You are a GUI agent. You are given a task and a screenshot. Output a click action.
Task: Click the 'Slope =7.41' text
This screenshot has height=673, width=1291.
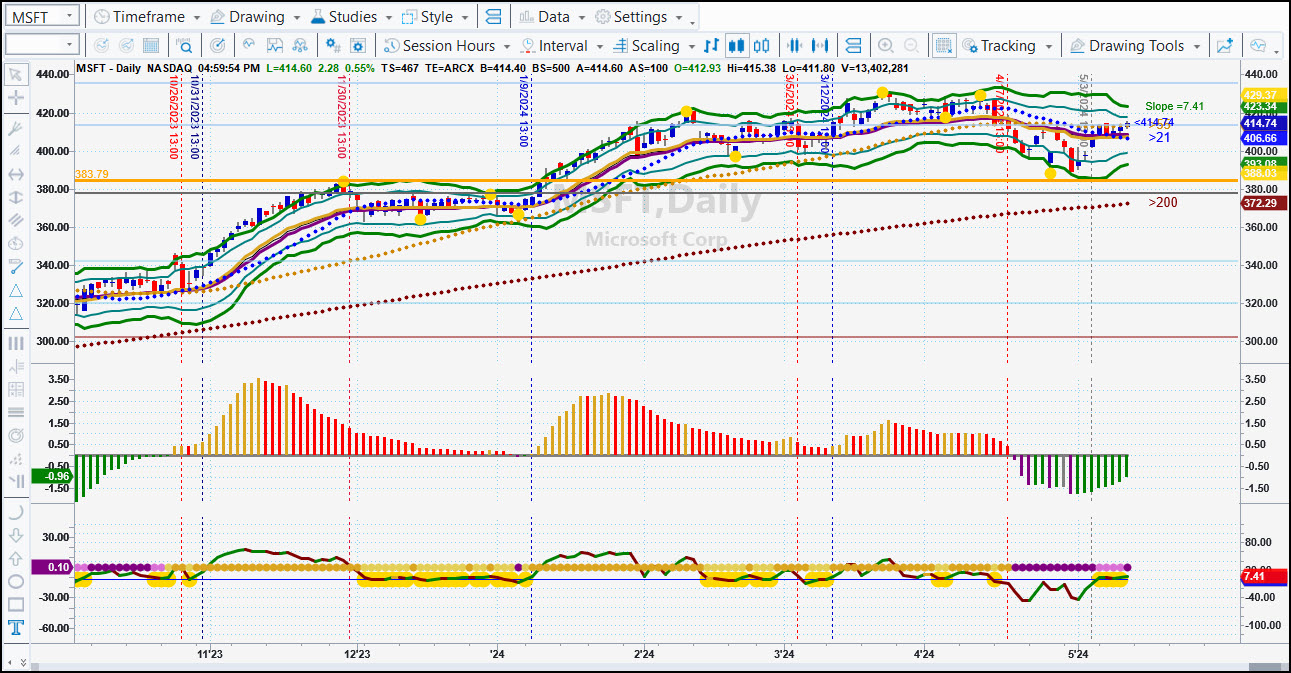click(x=1173, y=106)
